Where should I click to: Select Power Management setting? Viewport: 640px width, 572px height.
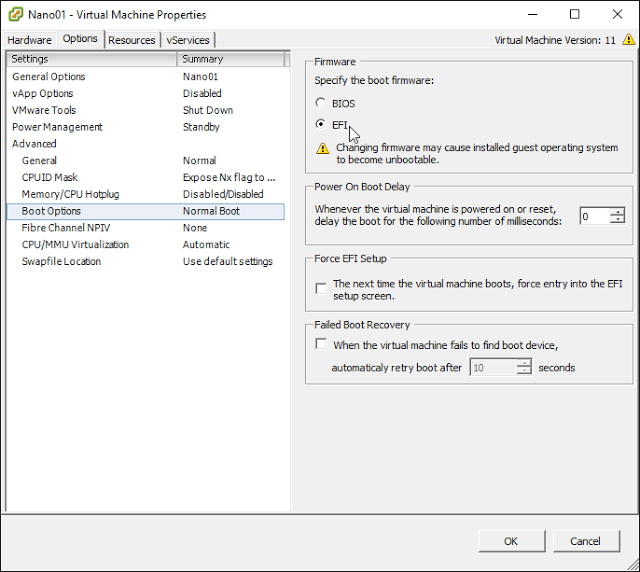[57, 128]
